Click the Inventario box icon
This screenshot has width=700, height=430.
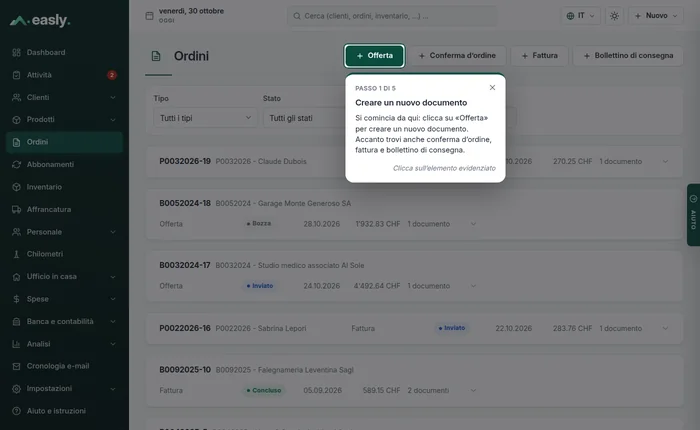click(x=17, y=187)
